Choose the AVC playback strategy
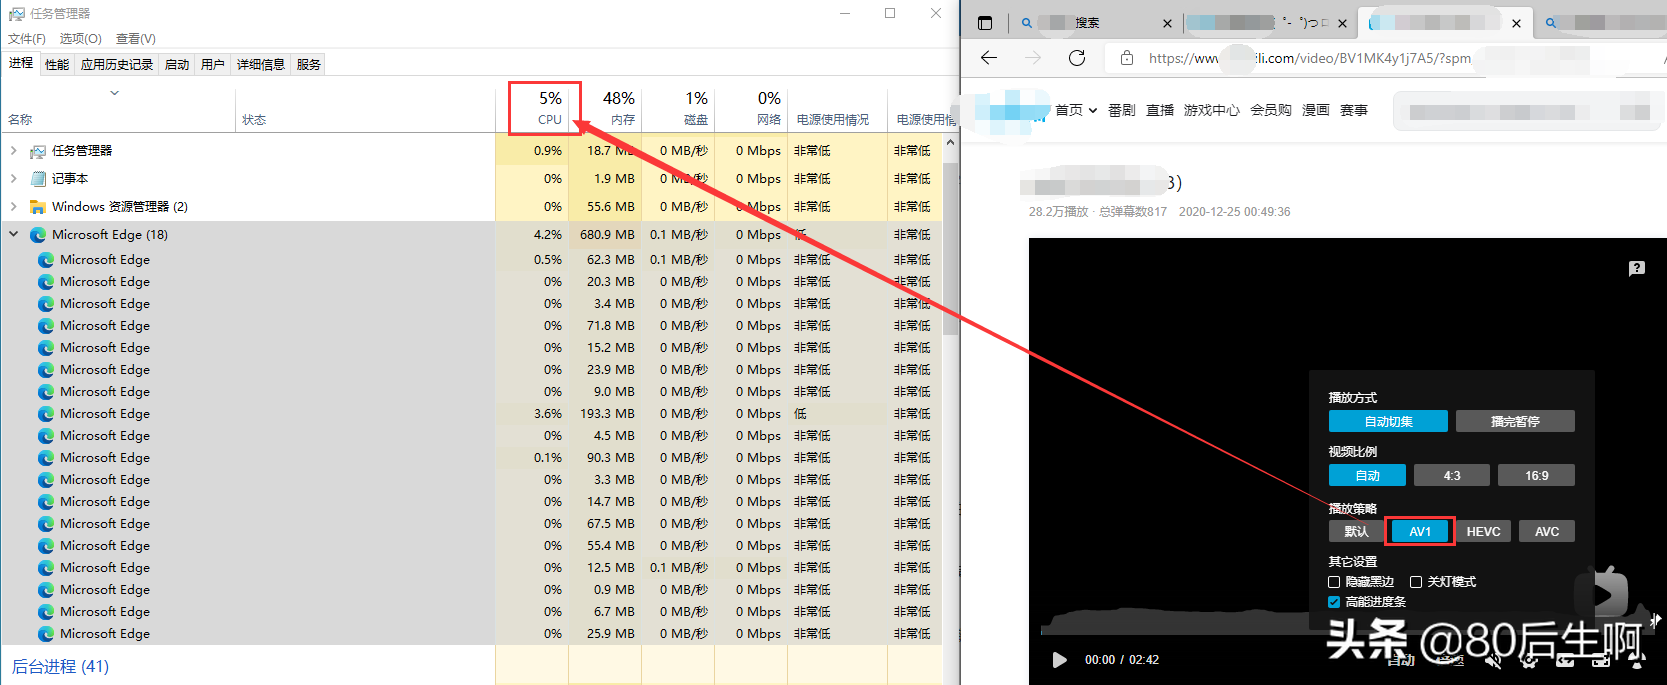Image resolution: width=1667 pixels, height=685 pixels. pyautogui.click(x=1547, y=531)
